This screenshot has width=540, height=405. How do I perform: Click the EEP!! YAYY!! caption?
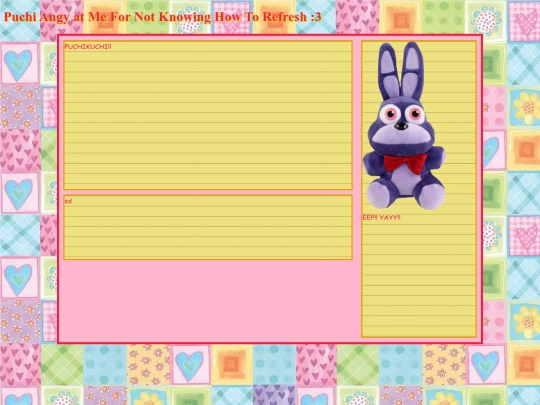(x=381, y=217)
